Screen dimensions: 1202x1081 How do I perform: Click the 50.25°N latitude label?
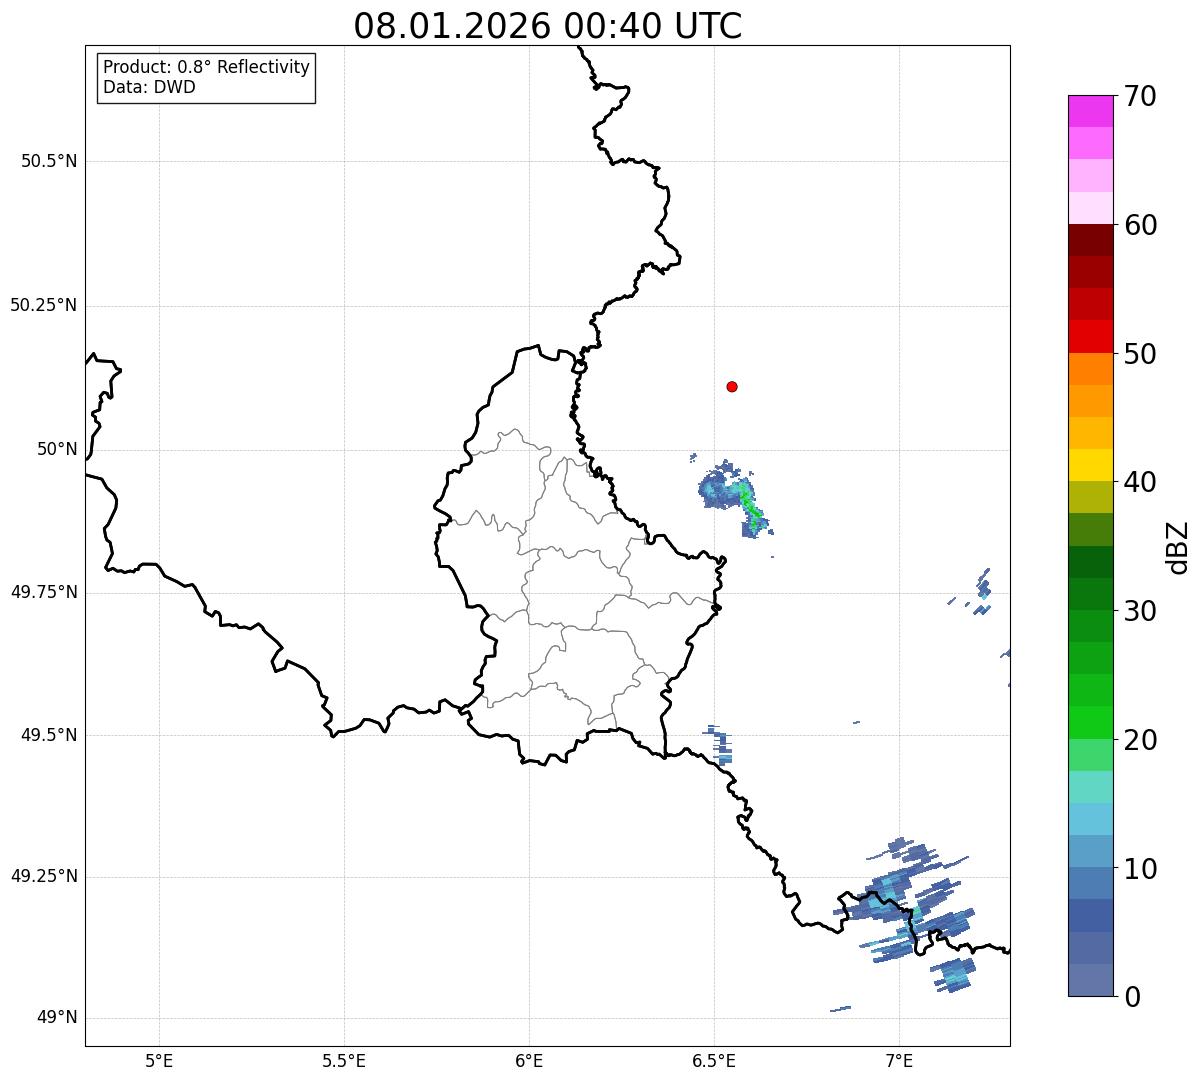pyautogui.click(x=44, y=305)
